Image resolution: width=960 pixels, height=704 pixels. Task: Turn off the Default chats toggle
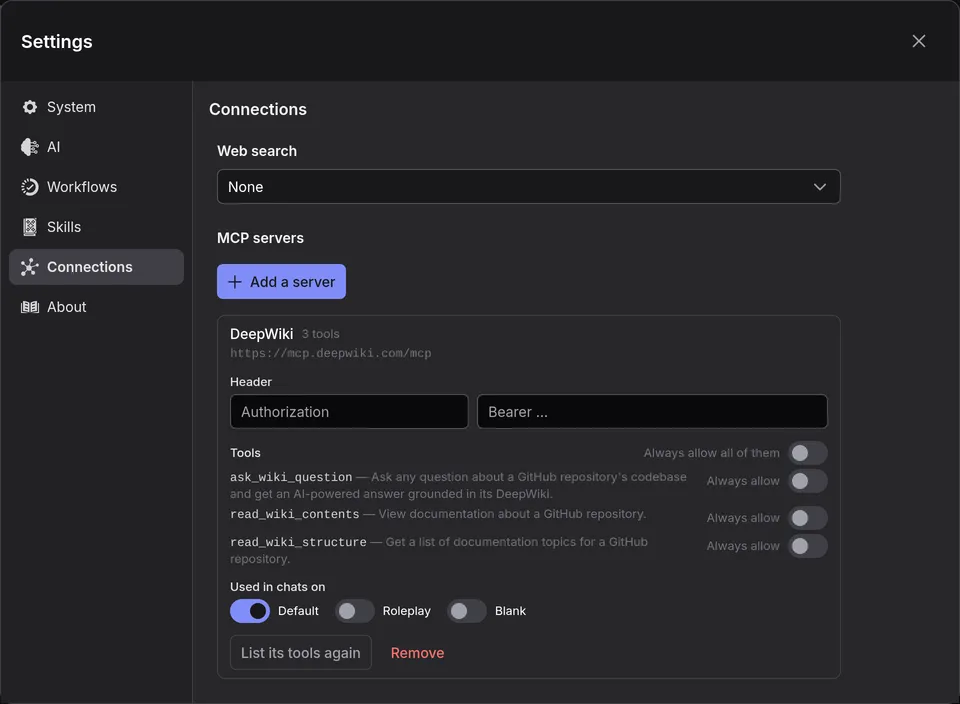[250, 611]
